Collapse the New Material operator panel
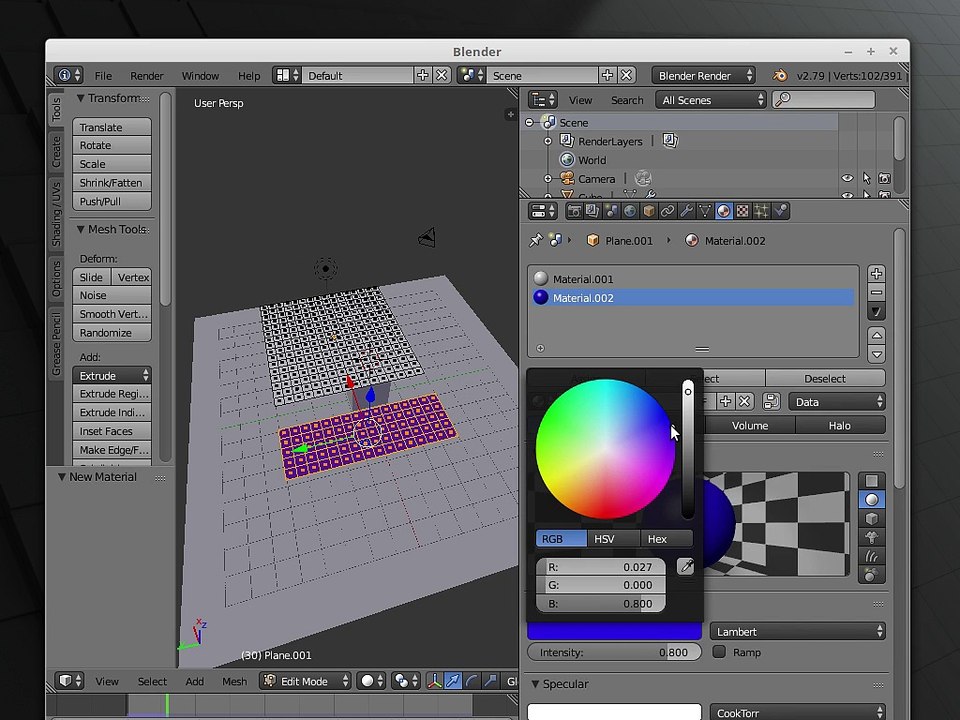960x720 pixels. pos(62,477)
